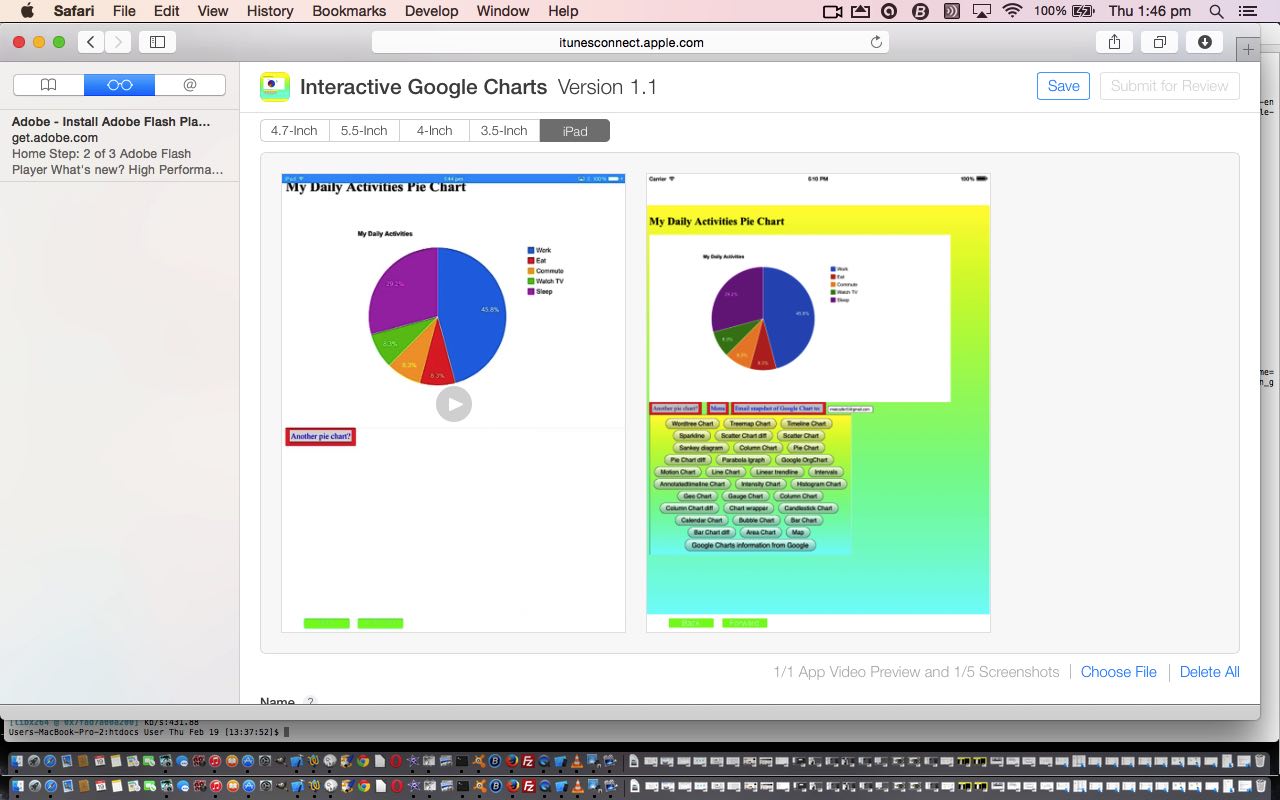This screenshot has height=800, width=1280.
Task: Click the Save button
Action: (1063, 86)
